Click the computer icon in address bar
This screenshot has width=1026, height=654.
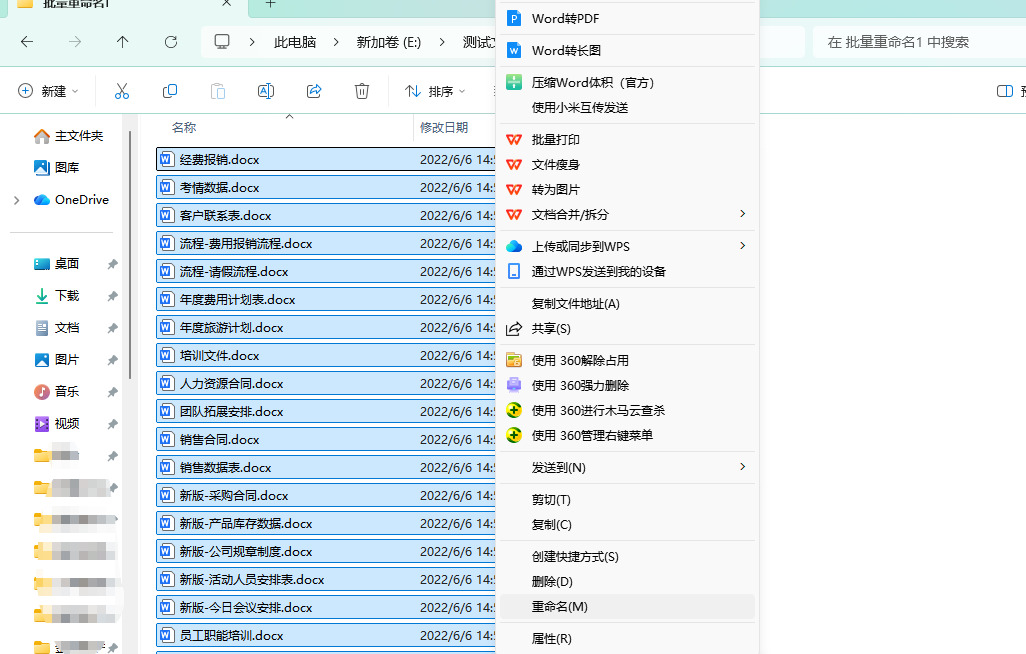click(x=222, y=42)
